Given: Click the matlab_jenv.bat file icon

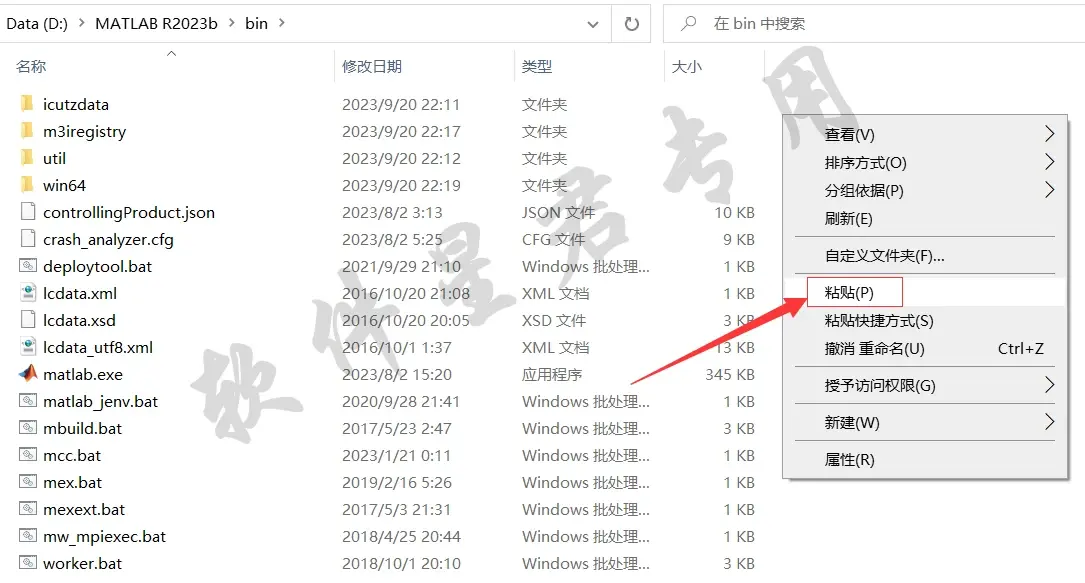Looking at the screenshot, I should coord(28,400).
